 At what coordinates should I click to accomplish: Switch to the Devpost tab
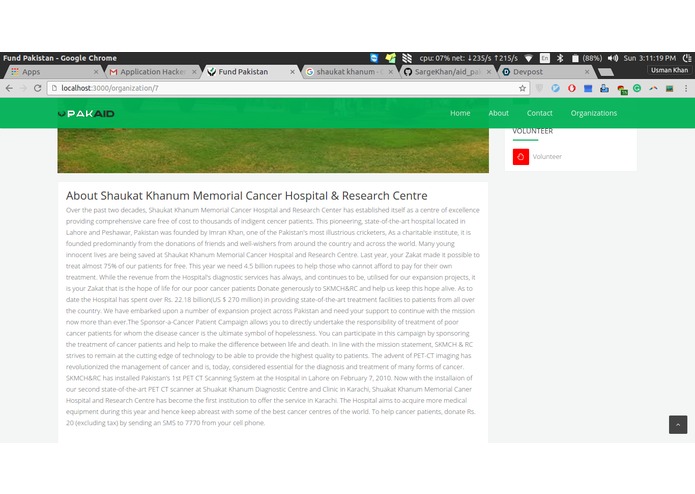tap(546, 72)
